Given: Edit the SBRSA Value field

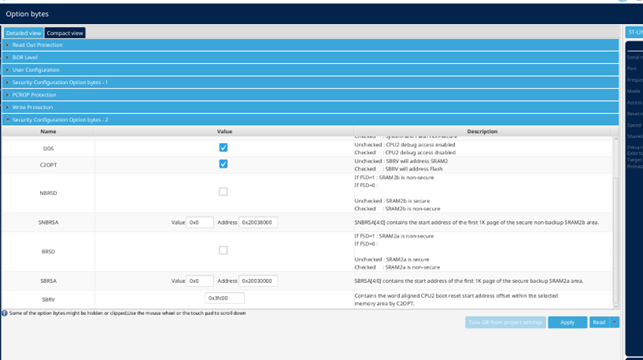Looking at the screenshot, I should point(200,281).
